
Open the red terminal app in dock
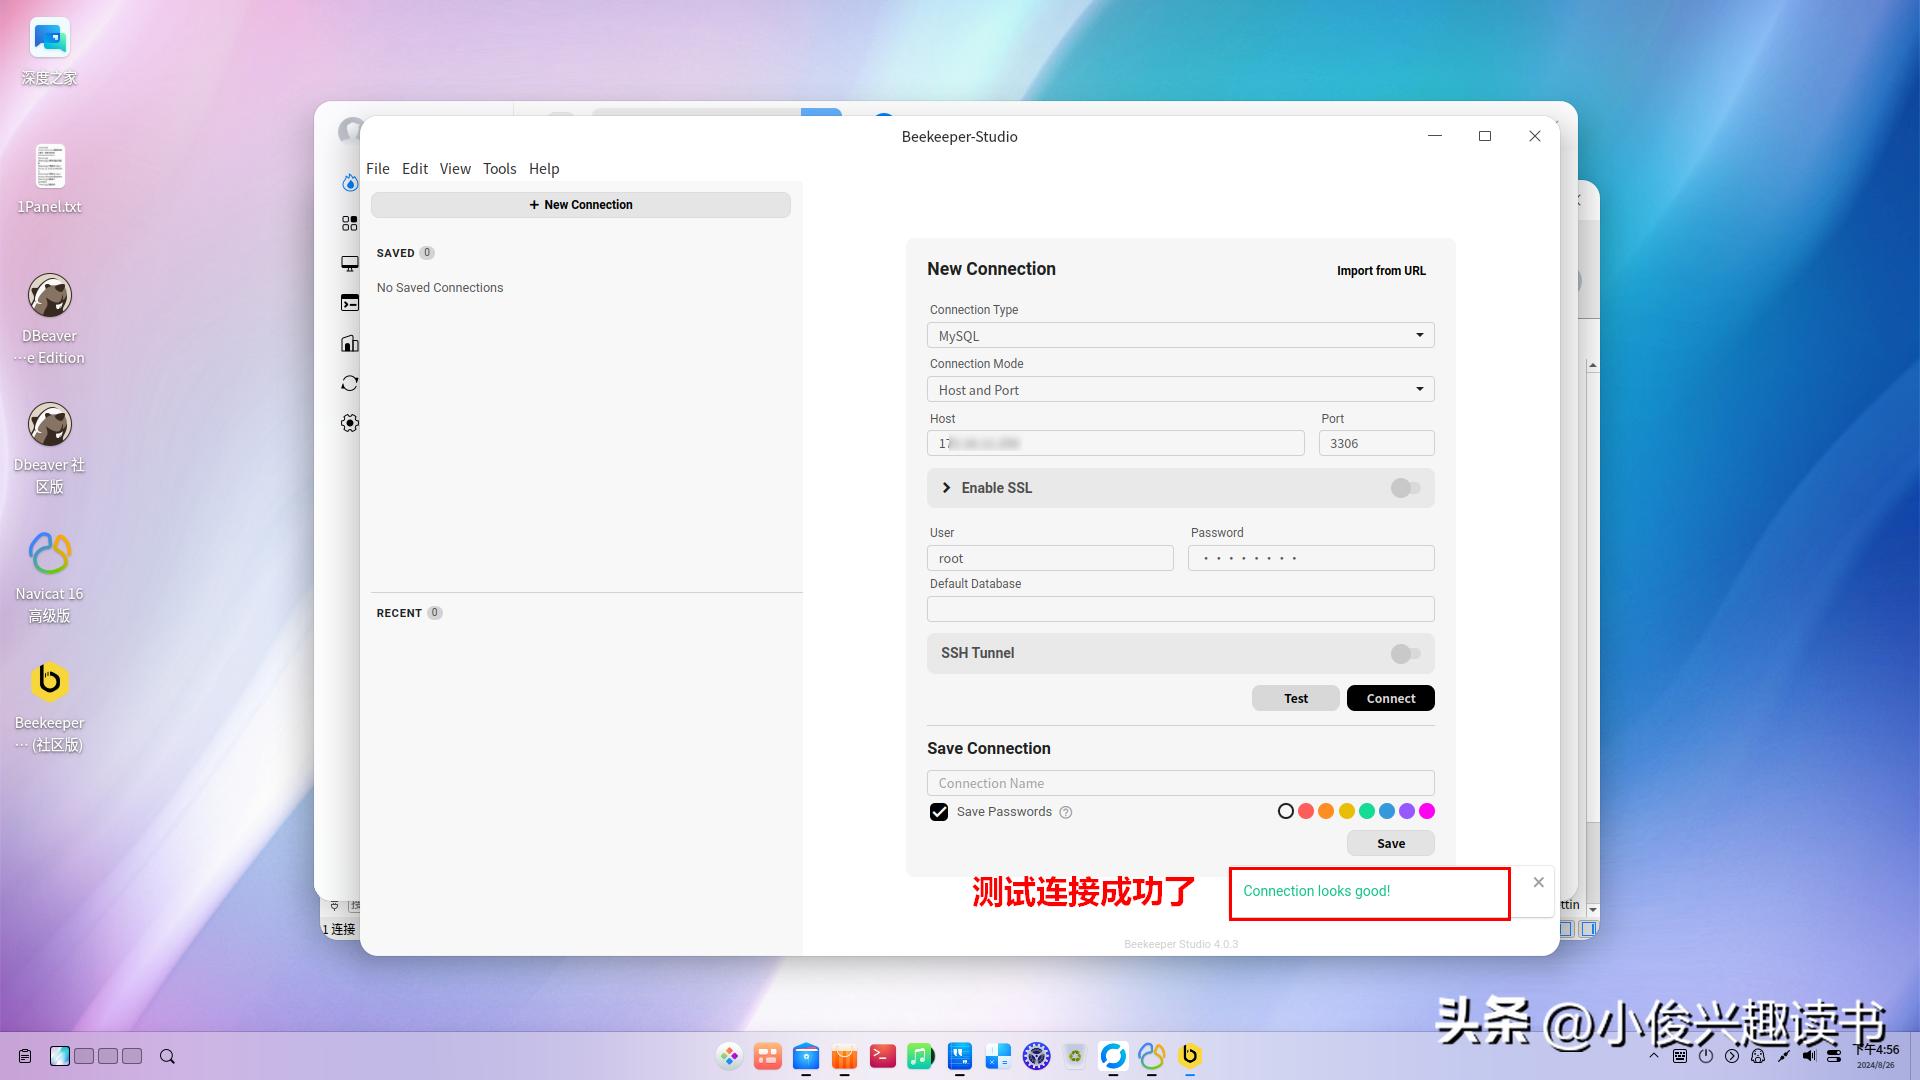[x=882, y=1056]
